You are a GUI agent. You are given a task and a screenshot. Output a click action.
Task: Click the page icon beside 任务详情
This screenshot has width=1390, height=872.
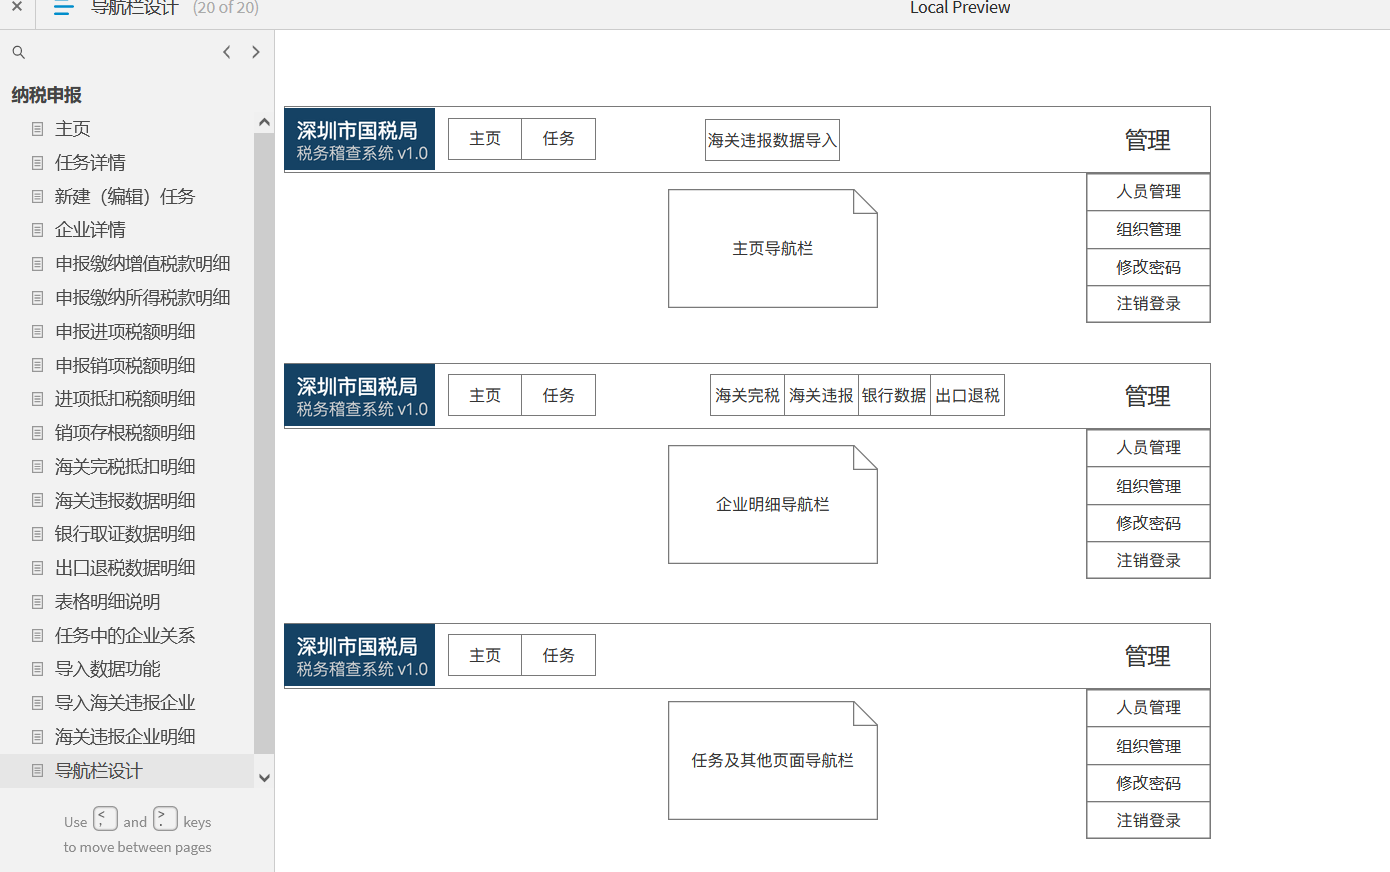coord(38,163)
